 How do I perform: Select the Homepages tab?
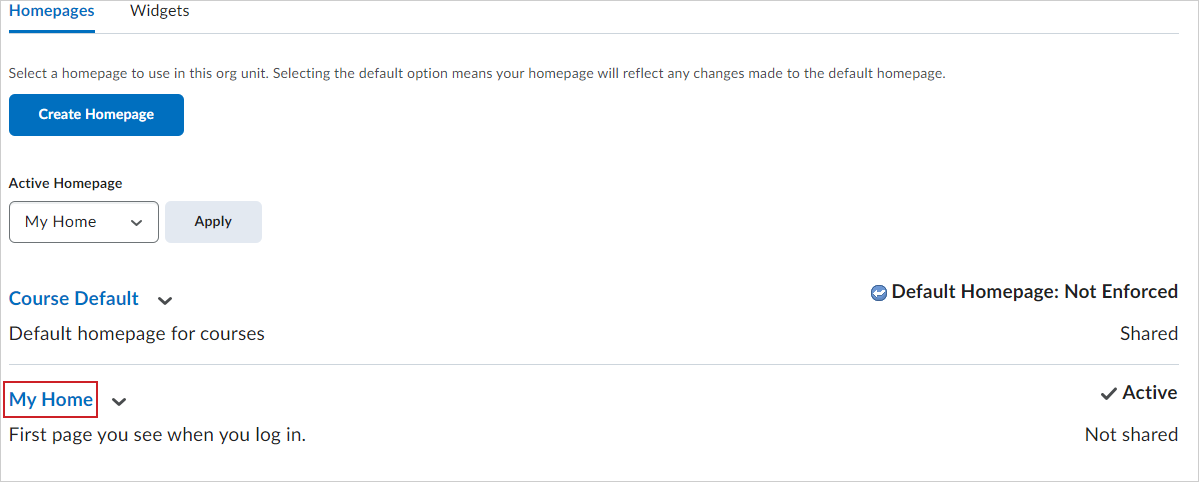click(52, 11)
